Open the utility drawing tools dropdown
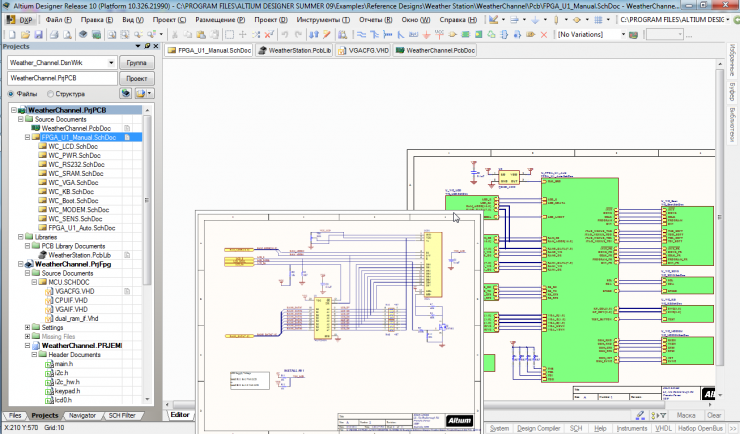 (x=503, y=20)
